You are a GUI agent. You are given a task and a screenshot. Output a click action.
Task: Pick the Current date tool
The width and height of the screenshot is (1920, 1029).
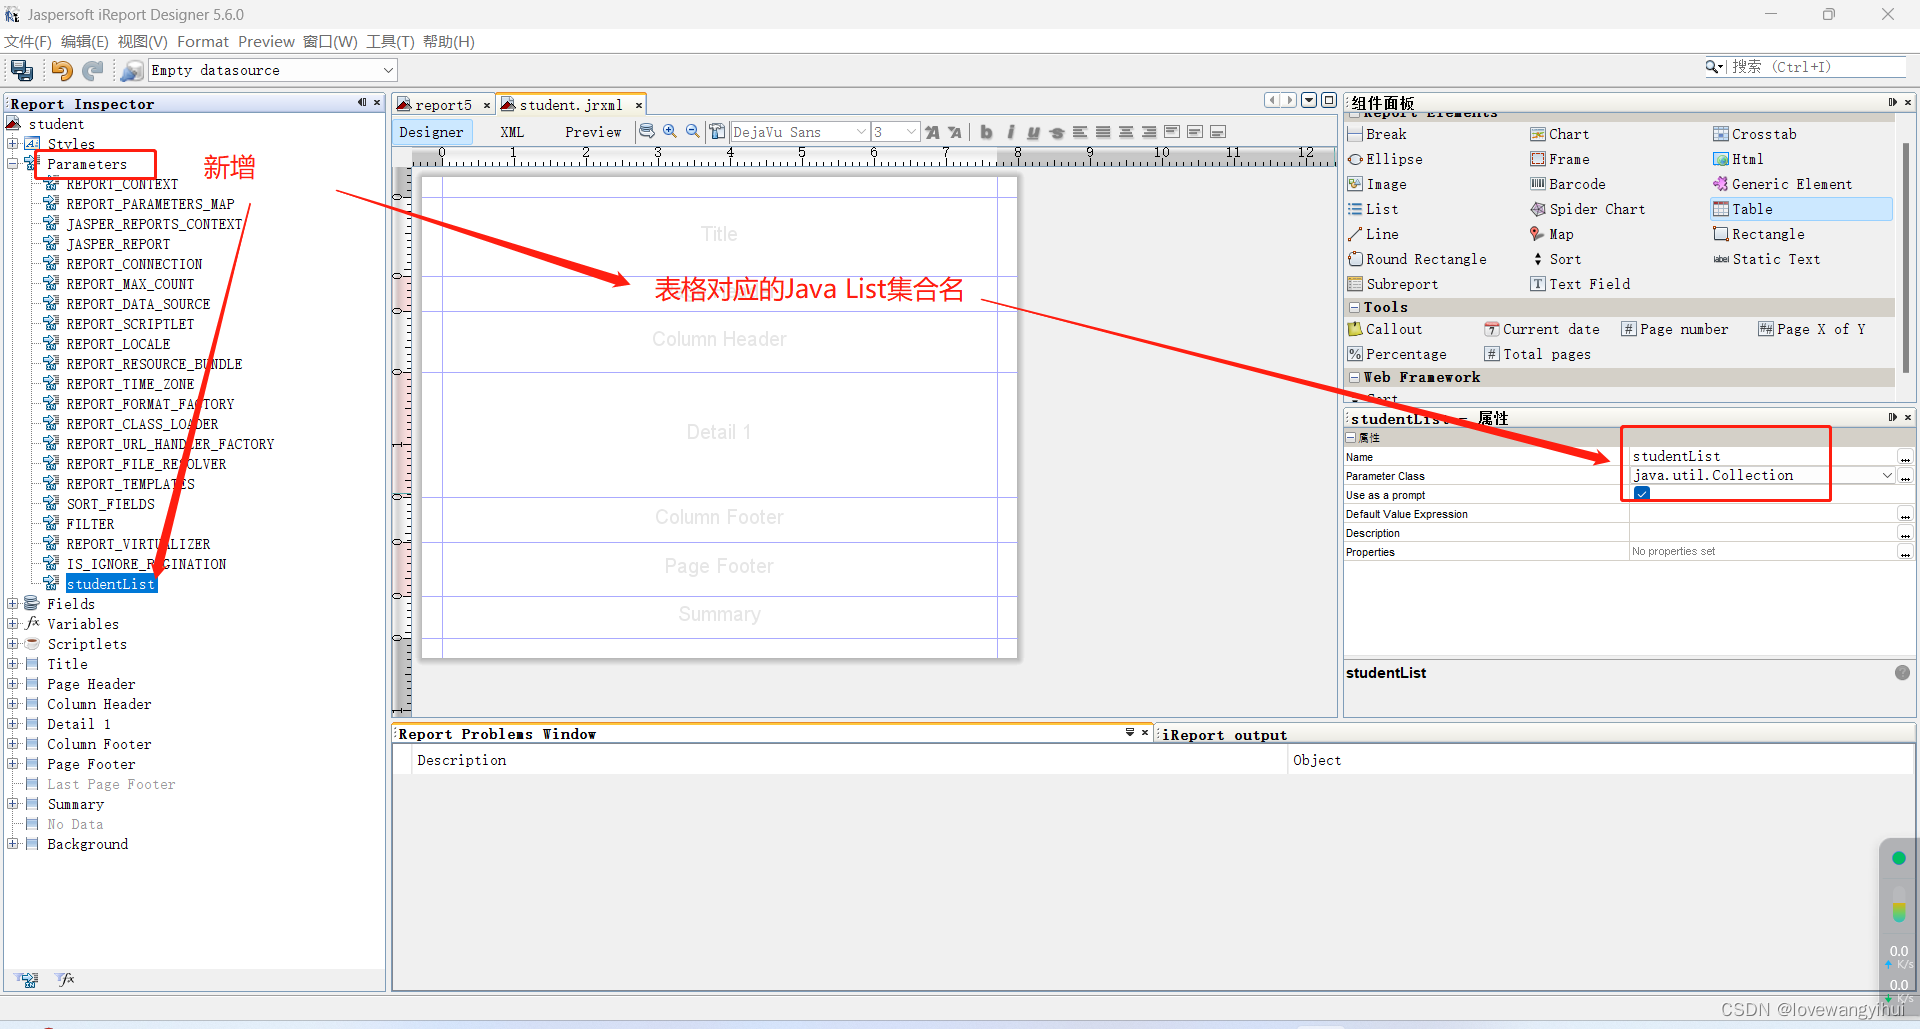(x=1541, y=329)
